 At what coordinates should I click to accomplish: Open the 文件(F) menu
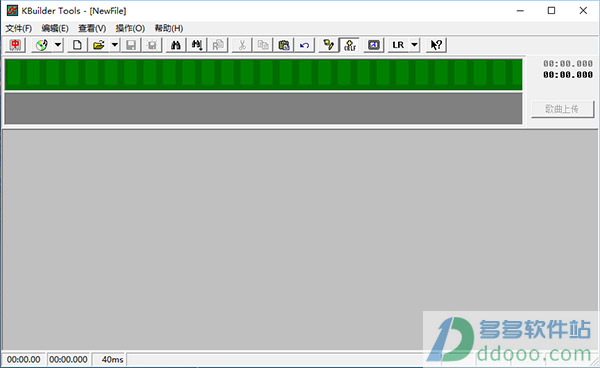pyautogui.click(x=19, y=28)
